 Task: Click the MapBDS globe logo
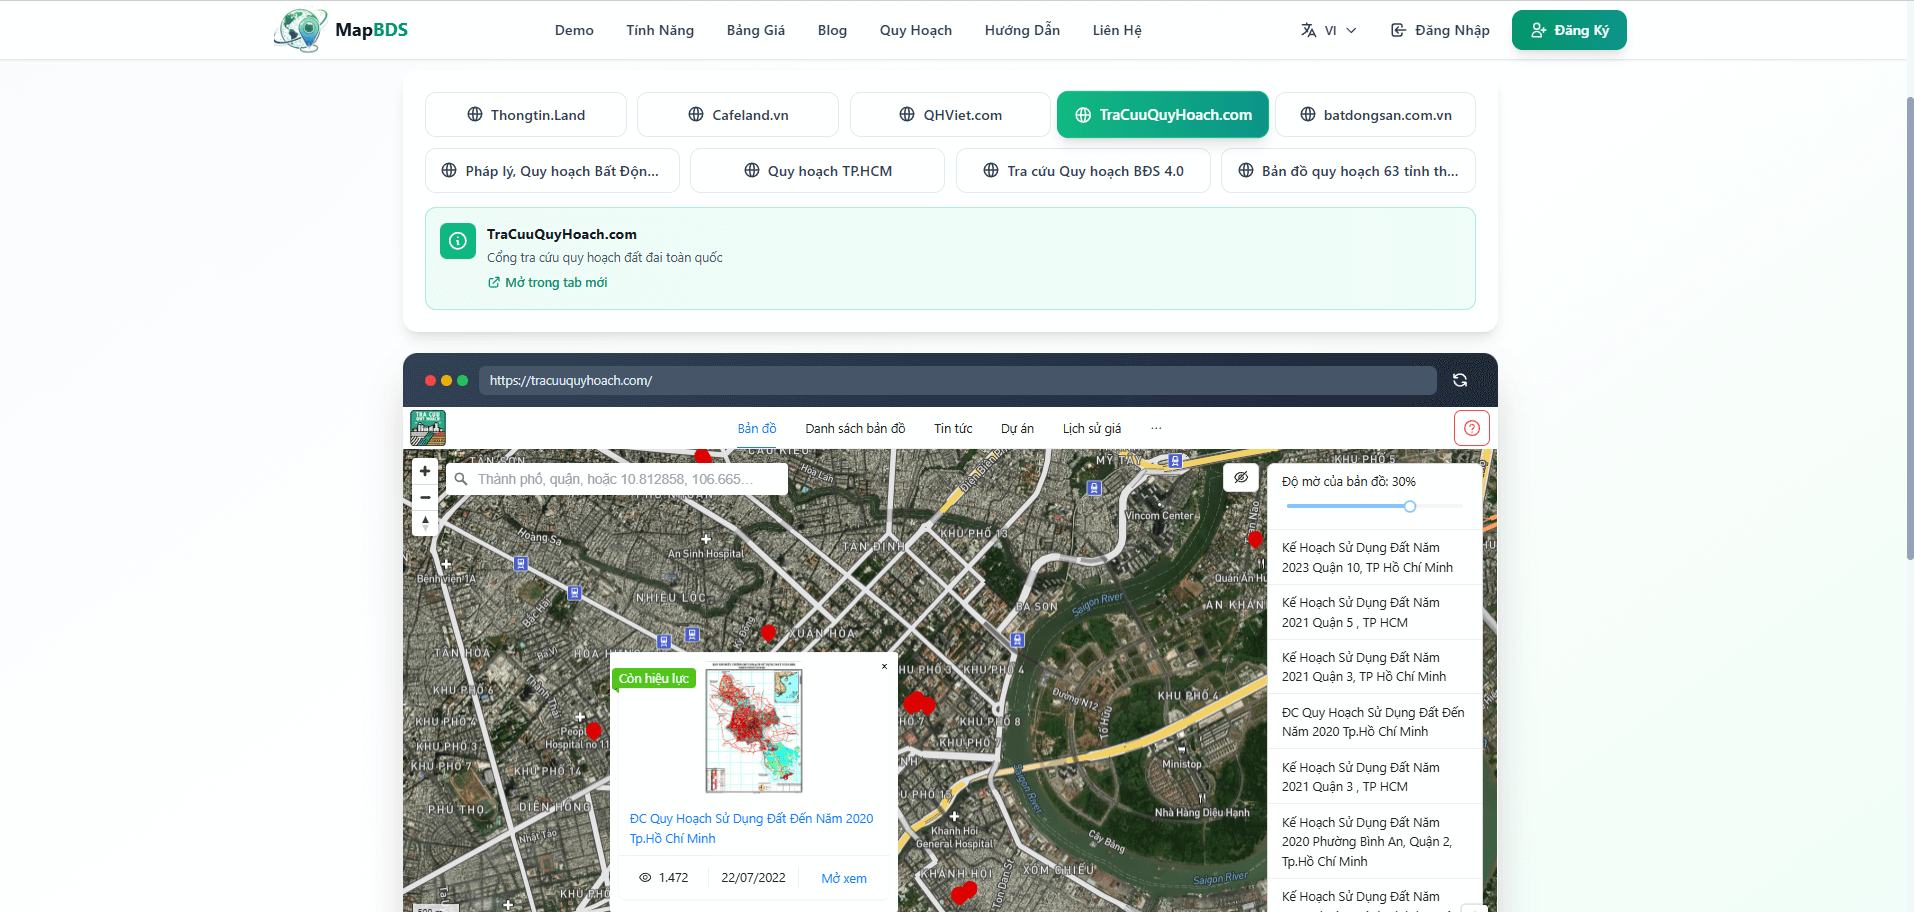point(300,30)
